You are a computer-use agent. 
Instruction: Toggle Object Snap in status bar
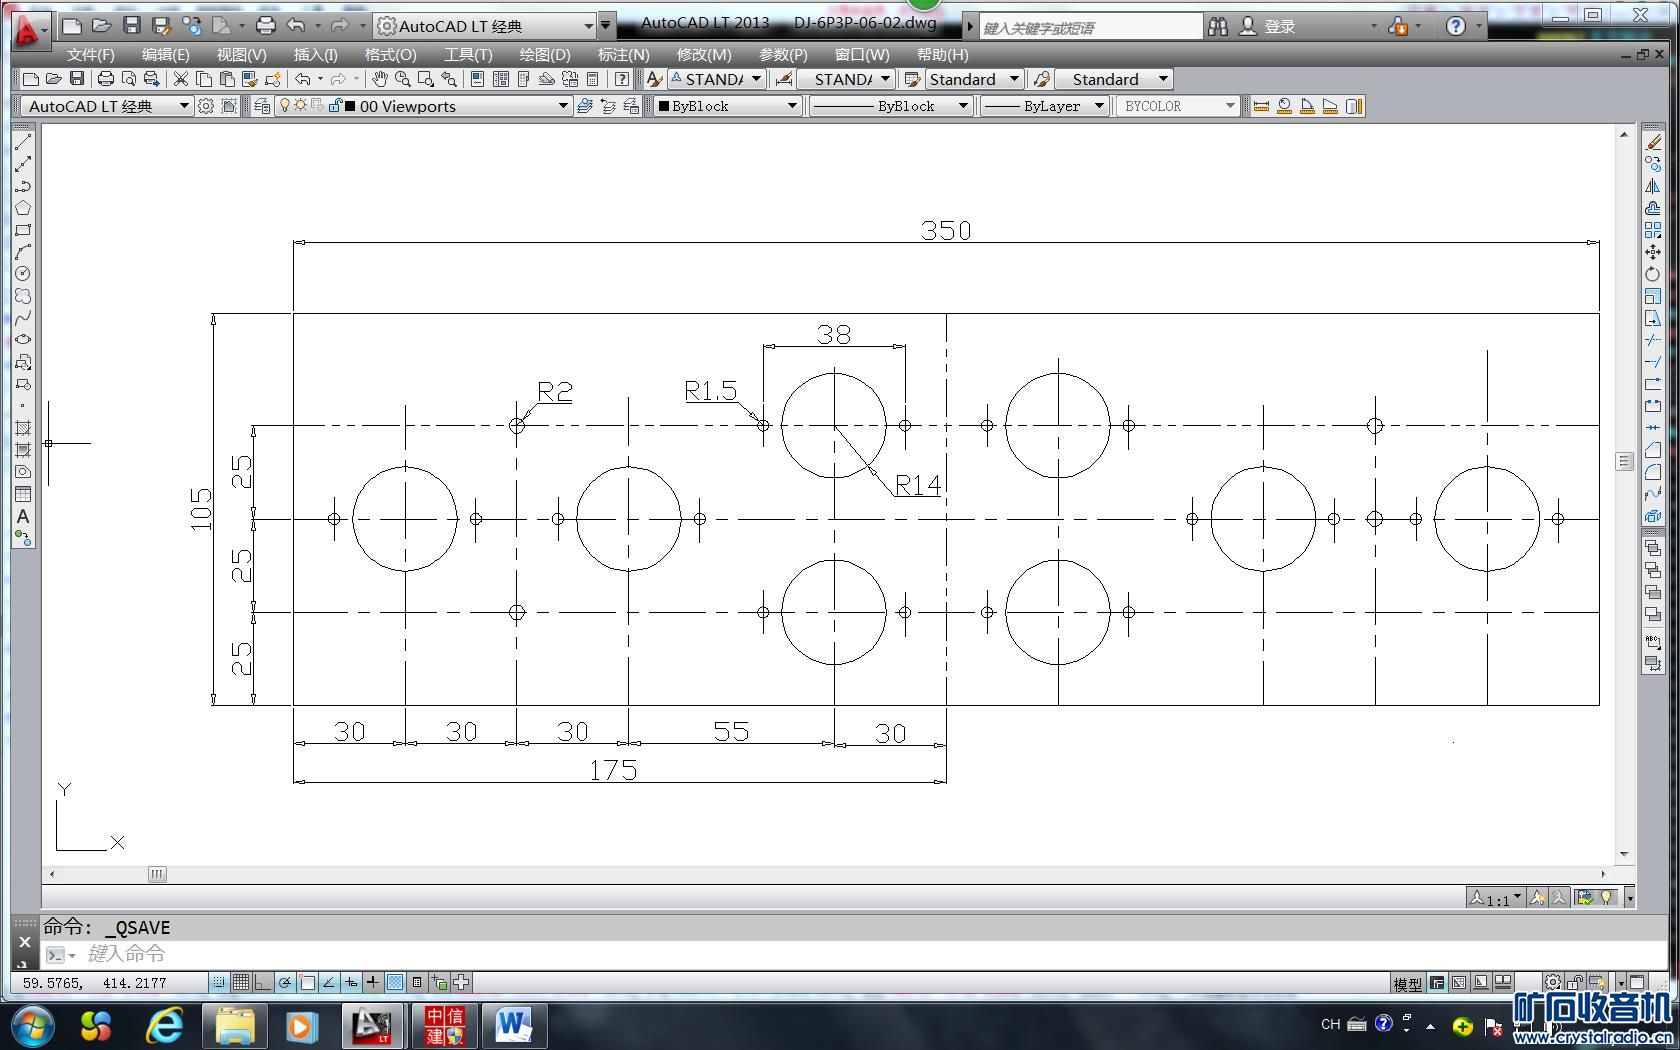pos(307,983)
